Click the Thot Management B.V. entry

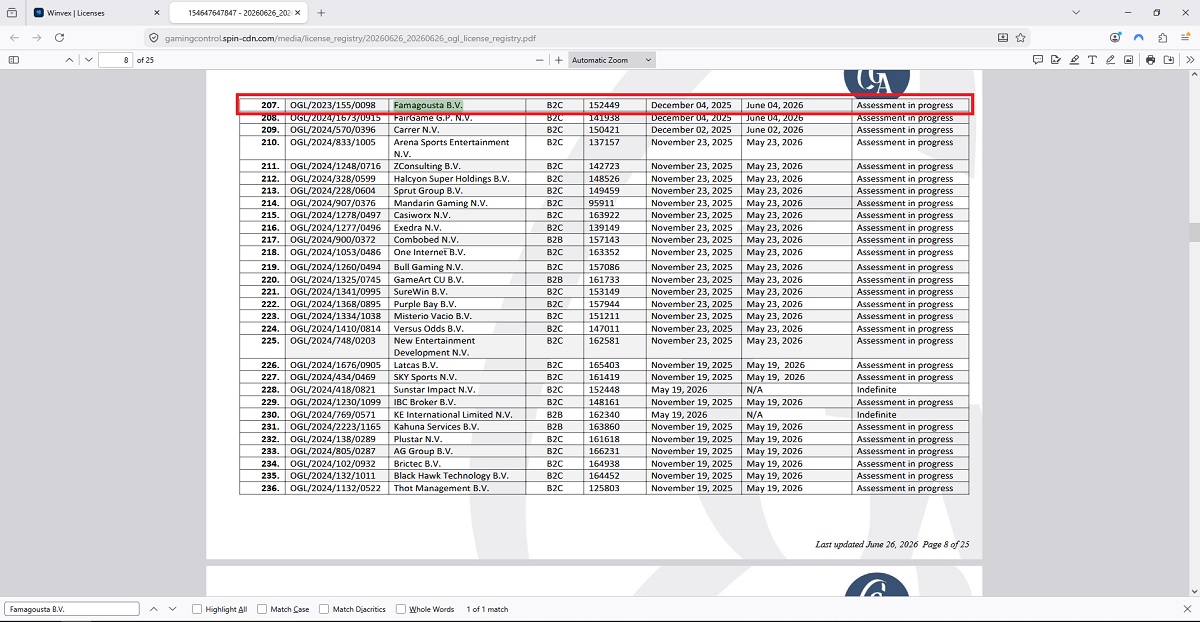point(441,488)
